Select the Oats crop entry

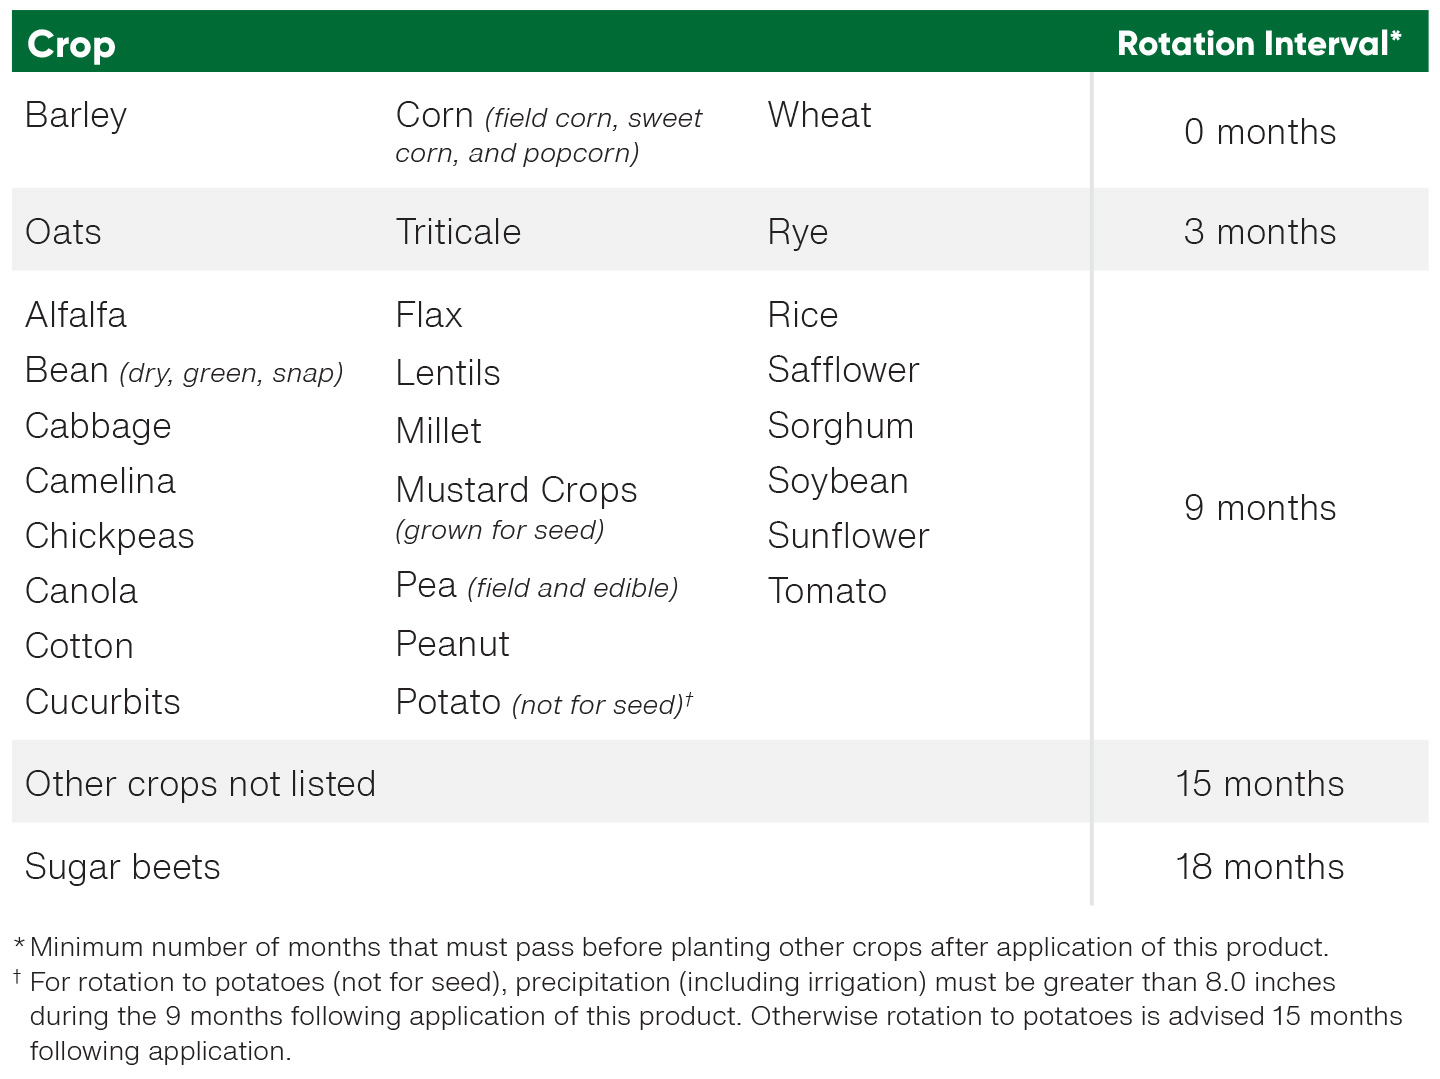(x=63, y=232)
